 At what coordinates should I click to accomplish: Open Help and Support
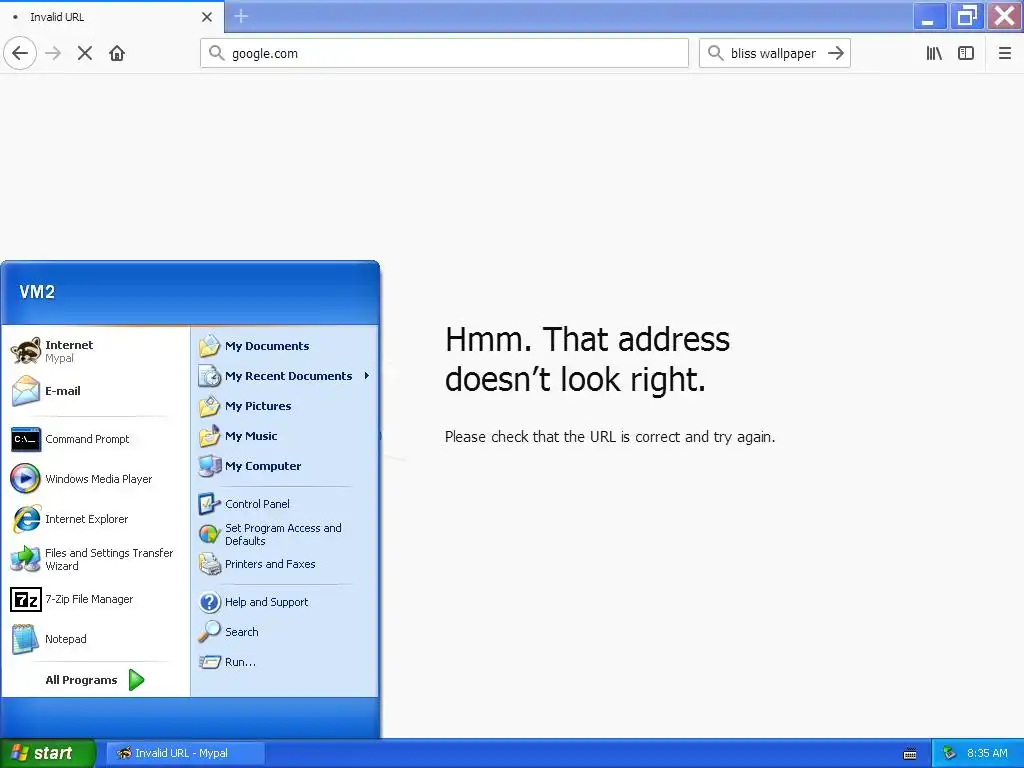285,602
